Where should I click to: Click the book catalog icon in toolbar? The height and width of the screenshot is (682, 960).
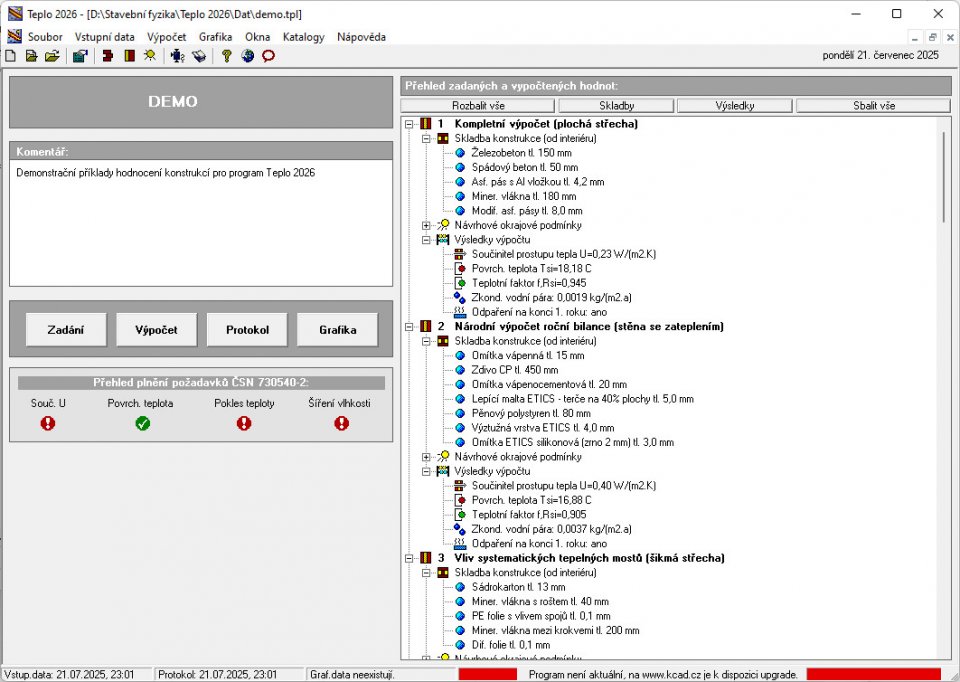pyautogui.click(x=199, y=56)
